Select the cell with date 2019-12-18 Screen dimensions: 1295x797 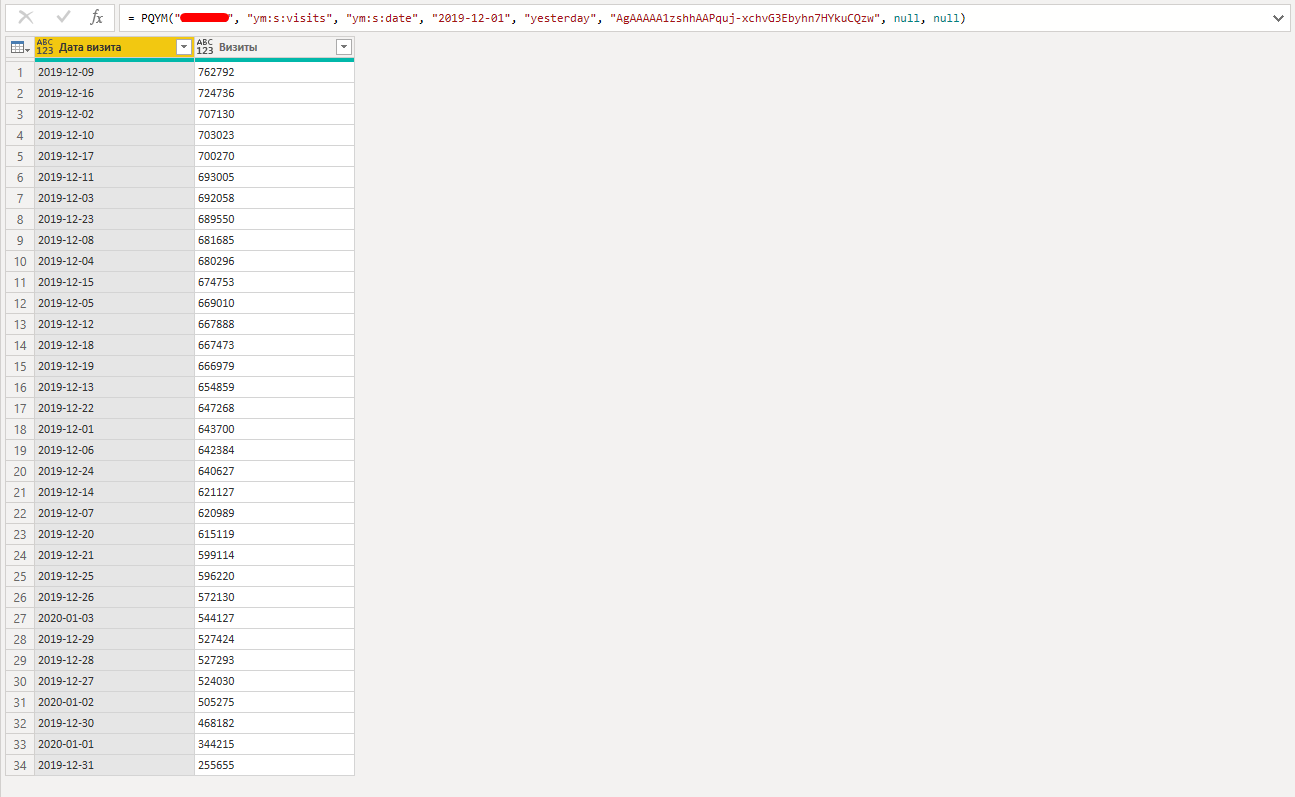click(114, 345)
